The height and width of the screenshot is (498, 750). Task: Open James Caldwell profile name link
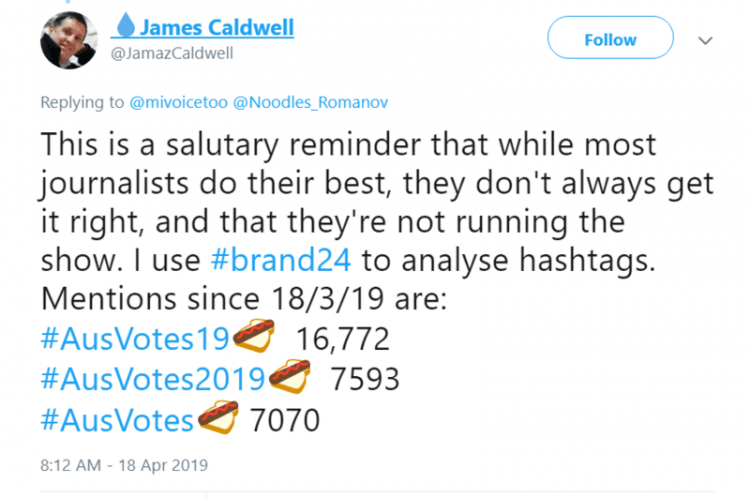pyautogui.click(x=216, y=27)
